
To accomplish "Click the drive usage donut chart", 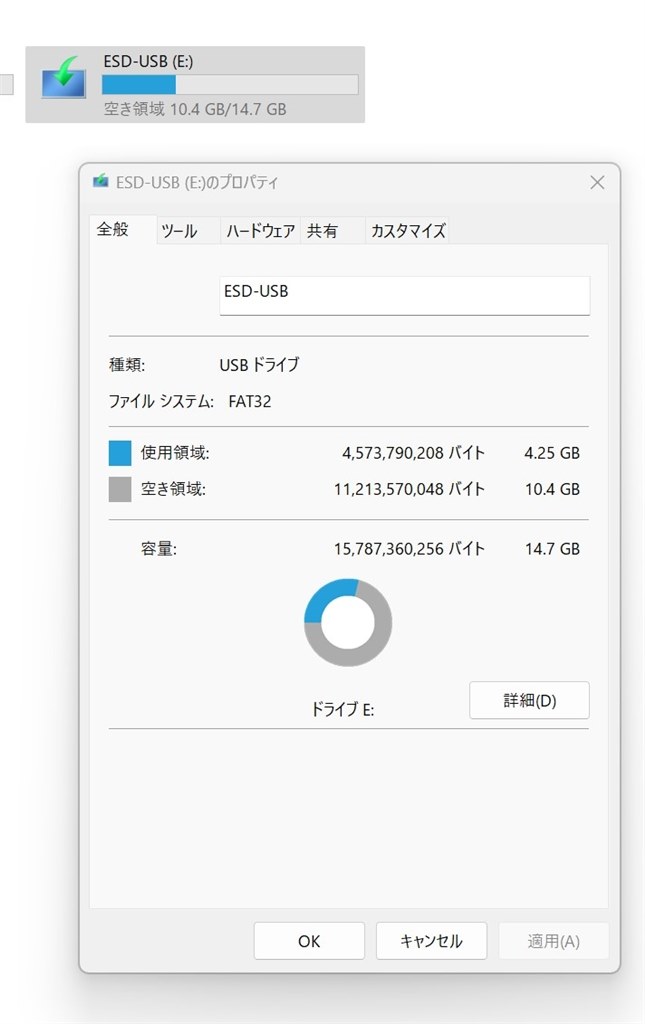I will (x=348, y=622).
